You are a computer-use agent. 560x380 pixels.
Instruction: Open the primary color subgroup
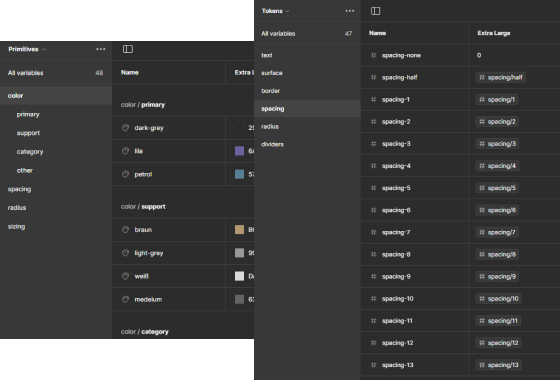click(x=28, y=115)
